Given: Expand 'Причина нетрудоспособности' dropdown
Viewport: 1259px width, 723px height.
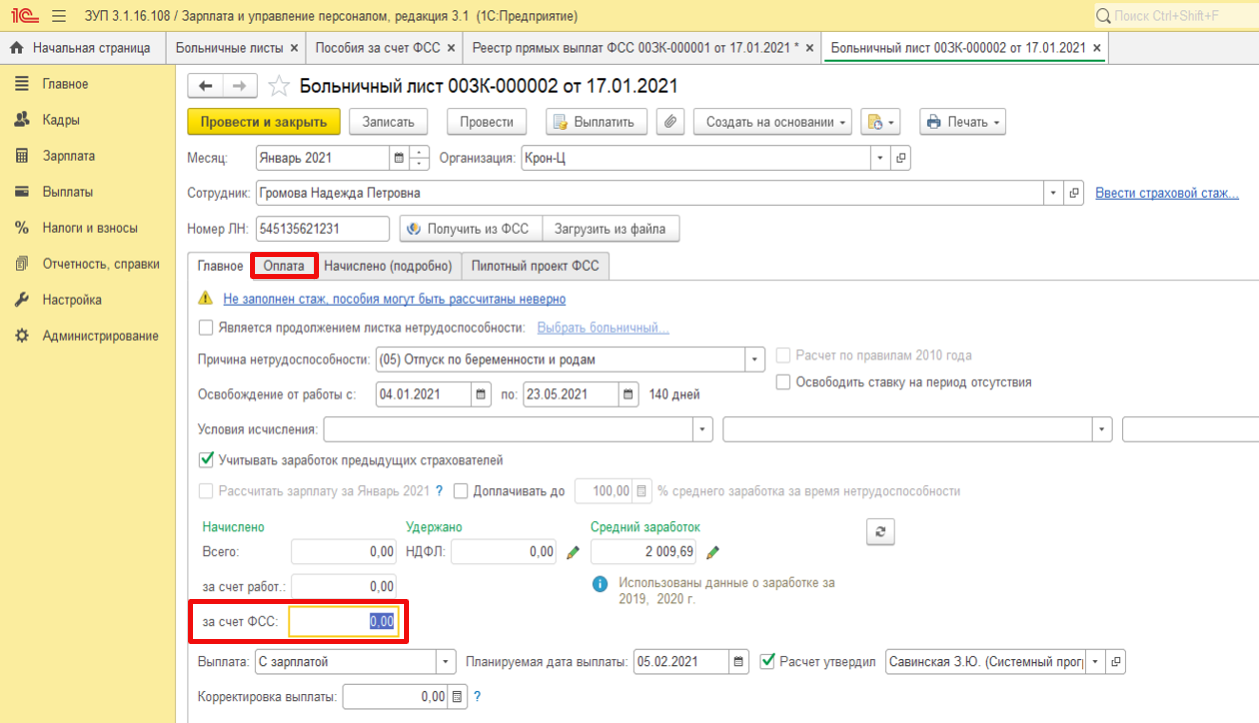Looking at the screenshot, I should click(755, 360).
